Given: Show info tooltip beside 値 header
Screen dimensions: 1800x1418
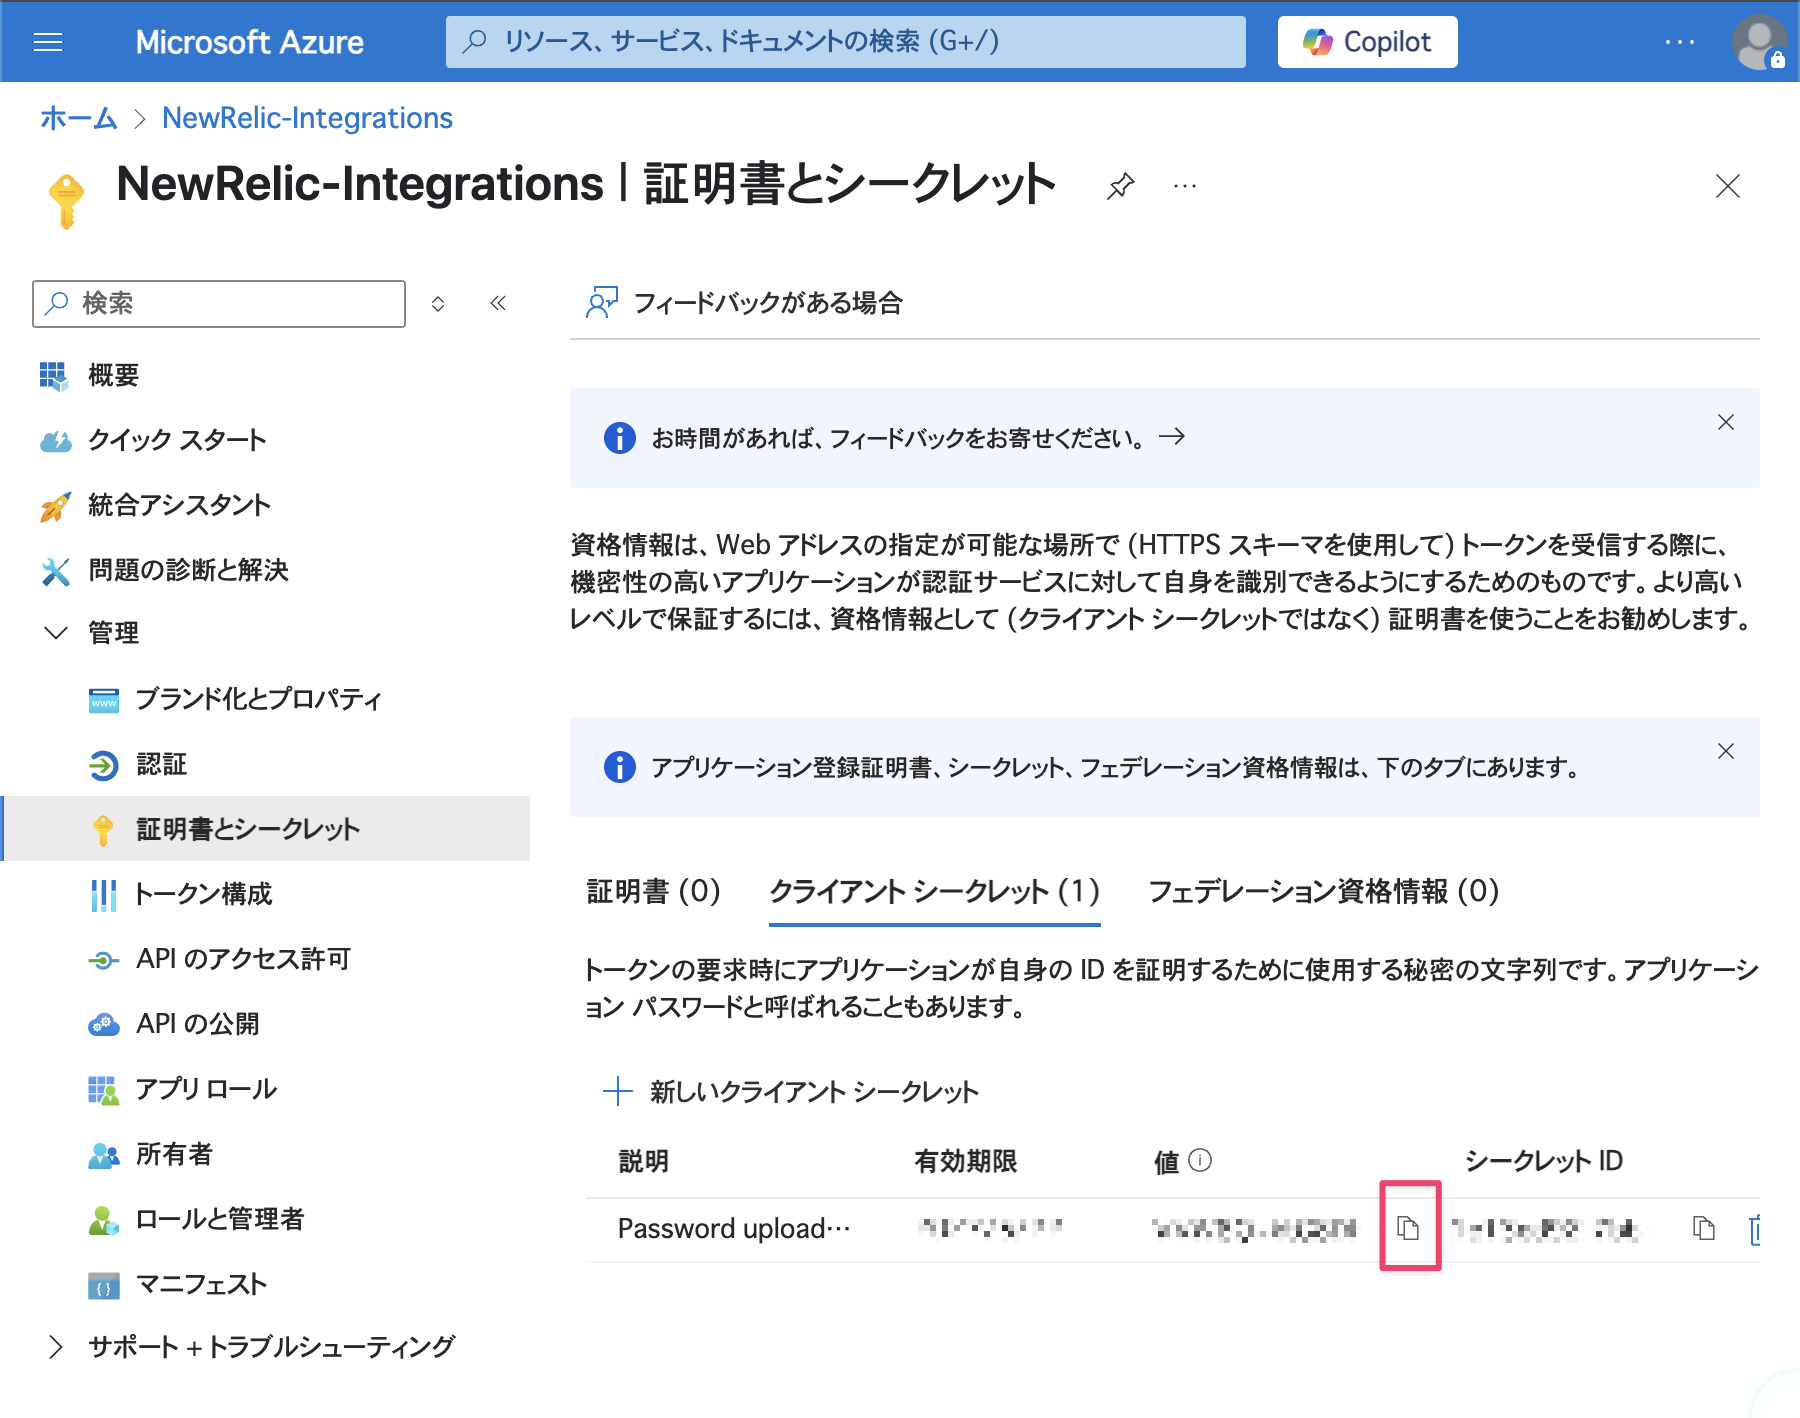Looking at the screenshot, I should [1200, 1160].
